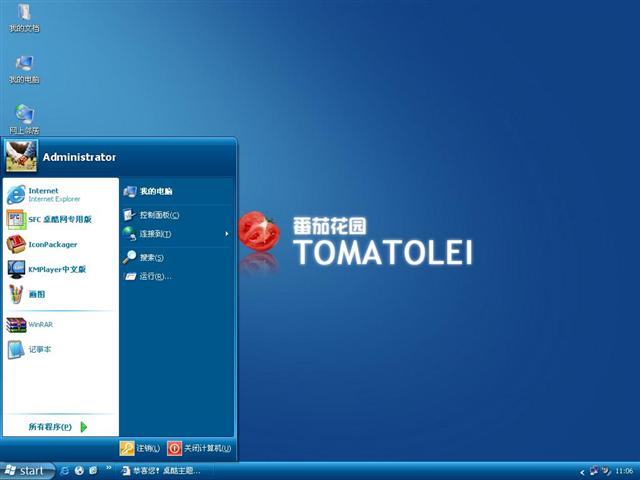
Task: Click the tray icon next to clock
Action: (x=607, y=471)
